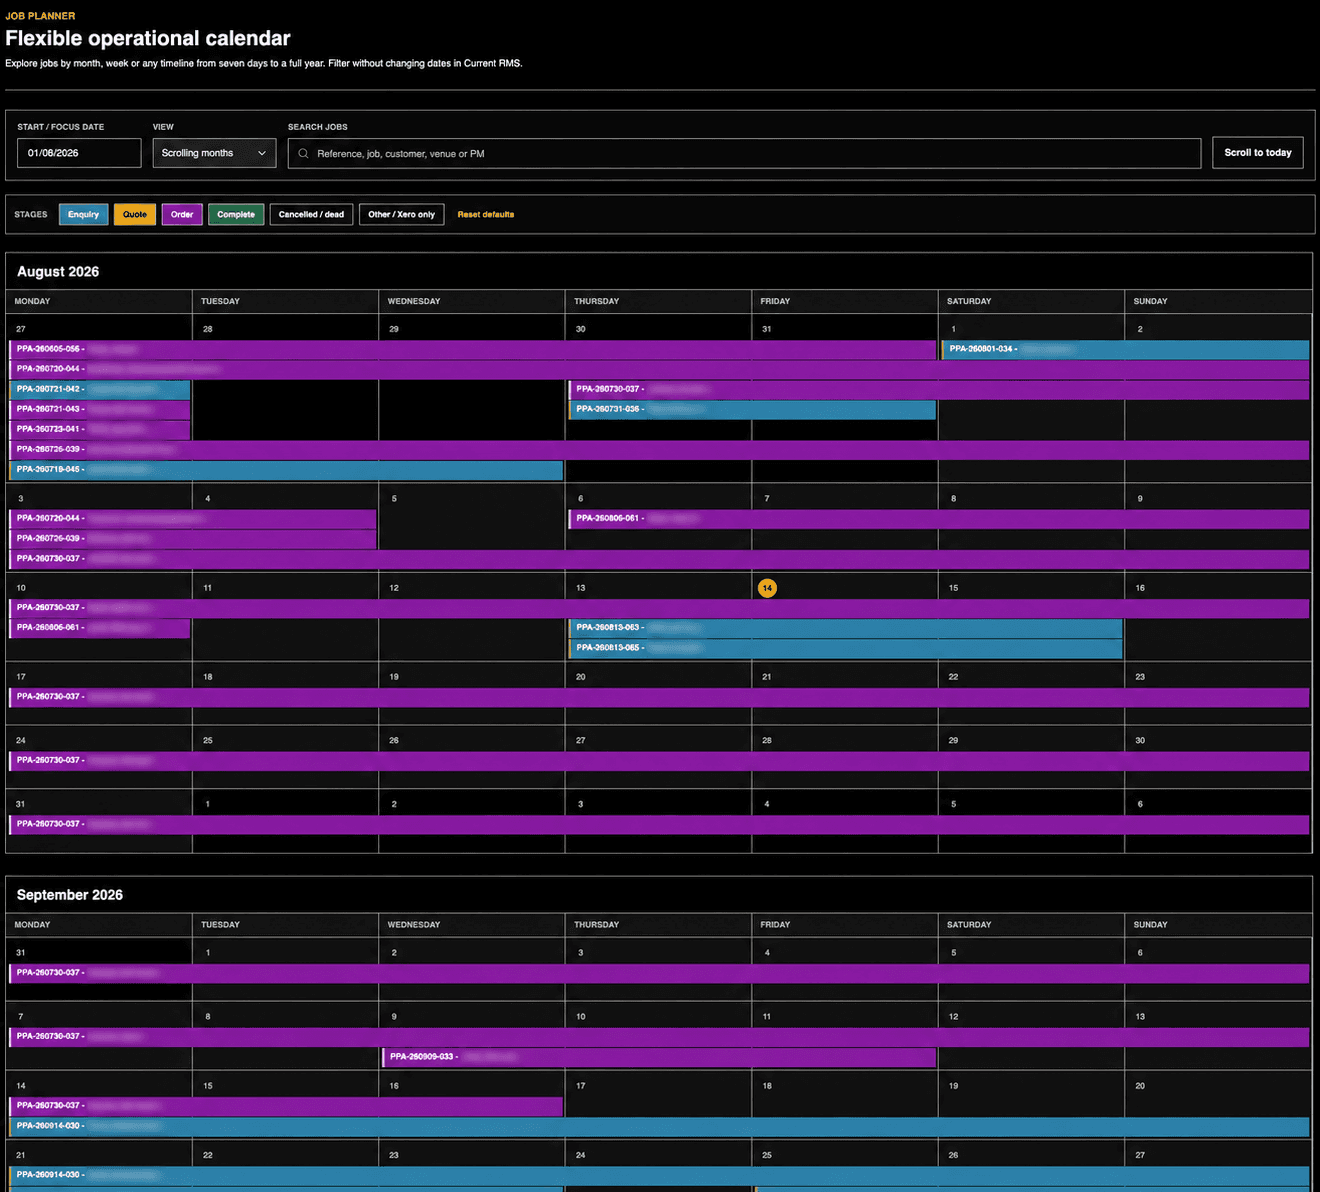The image size is (1320, 1192).
Task: Open PPA-260914-030 bar in week of September 14
Action: point(659,1125)
